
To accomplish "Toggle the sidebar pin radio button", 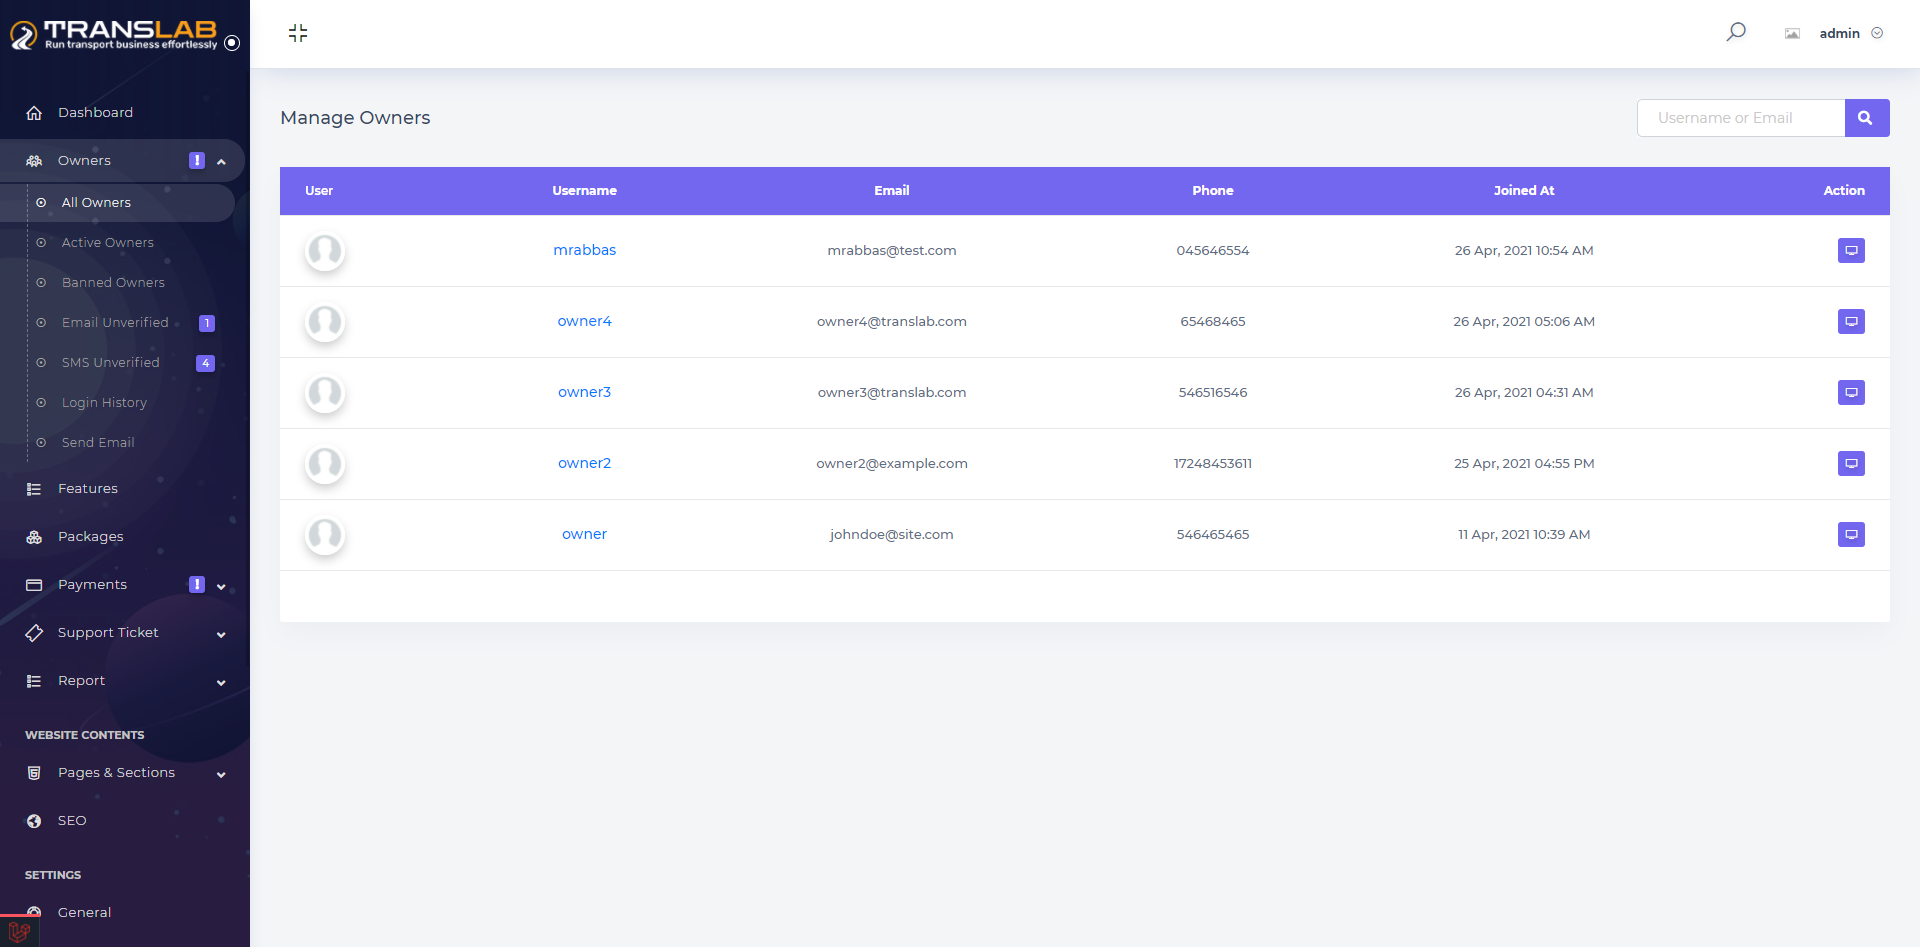I will click(232, 43).
